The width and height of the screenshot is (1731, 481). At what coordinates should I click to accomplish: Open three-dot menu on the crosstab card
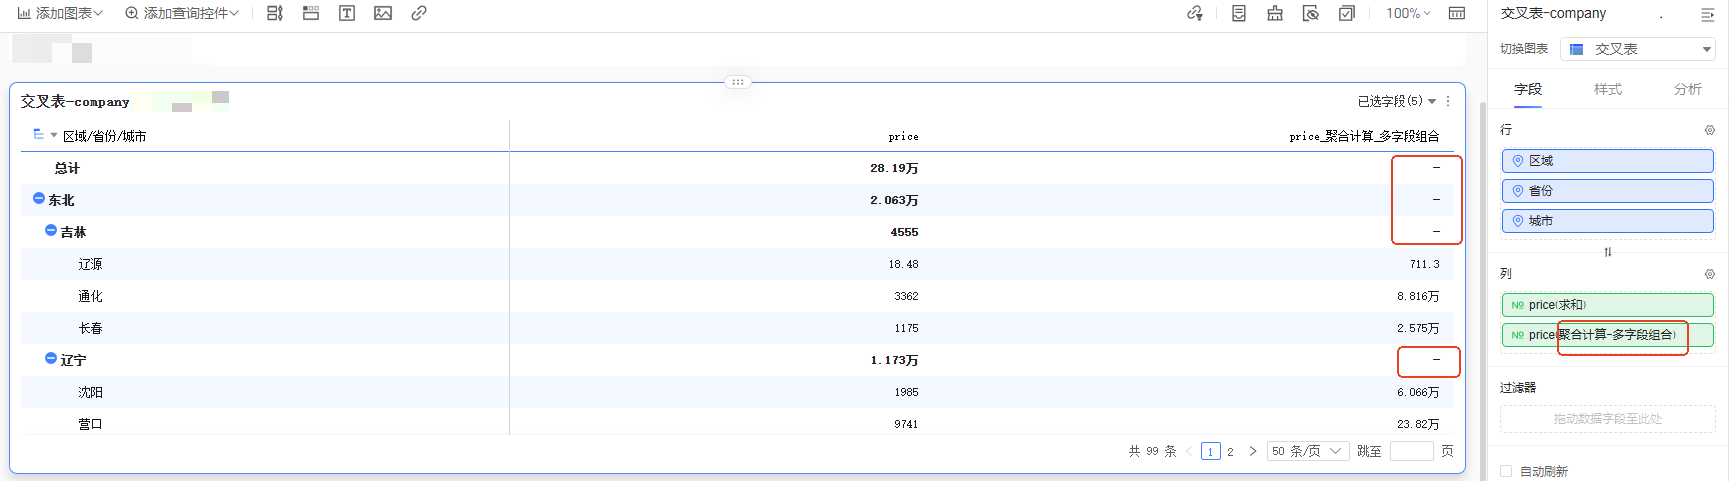coord(1448,101)
